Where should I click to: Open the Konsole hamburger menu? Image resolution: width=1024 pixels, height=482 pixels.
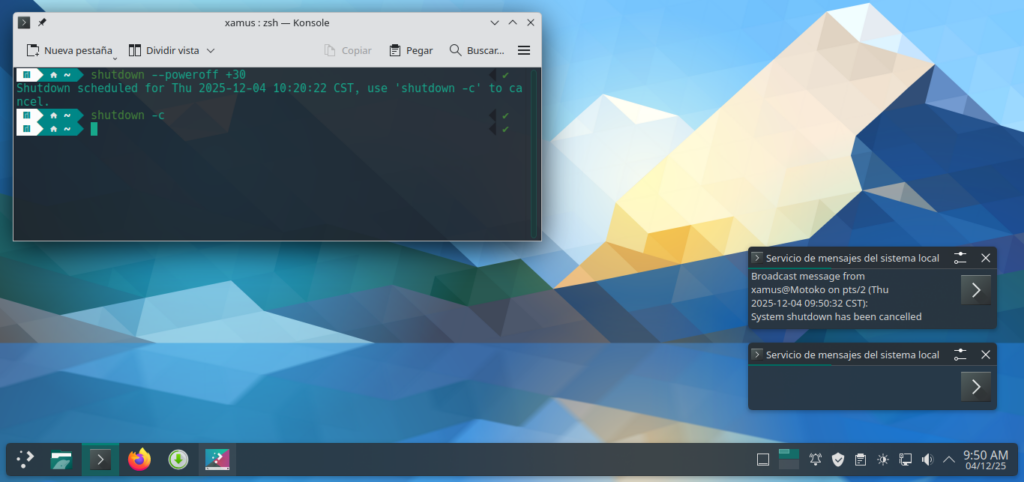point(524,50)
